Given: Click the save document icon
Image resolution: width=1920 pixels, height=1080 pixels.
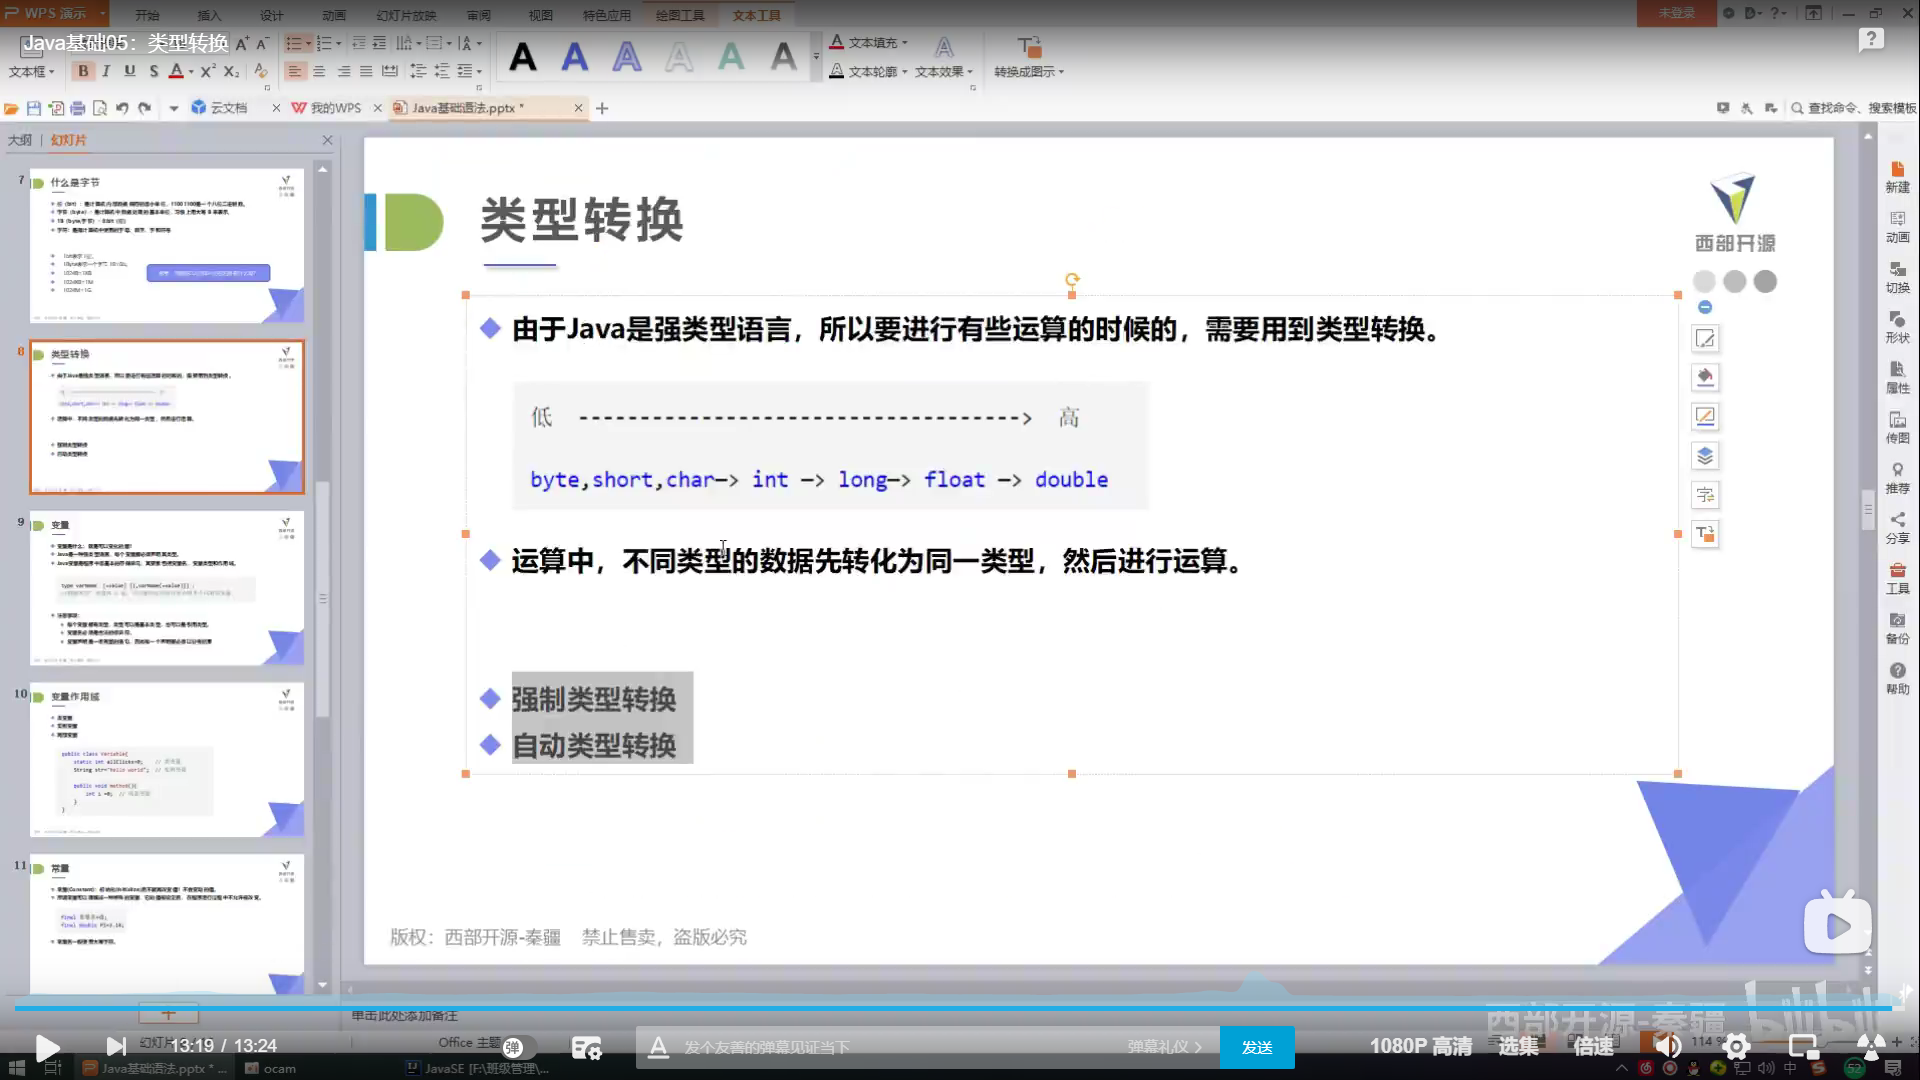Looking at the screenshot, I should [34, 108].
